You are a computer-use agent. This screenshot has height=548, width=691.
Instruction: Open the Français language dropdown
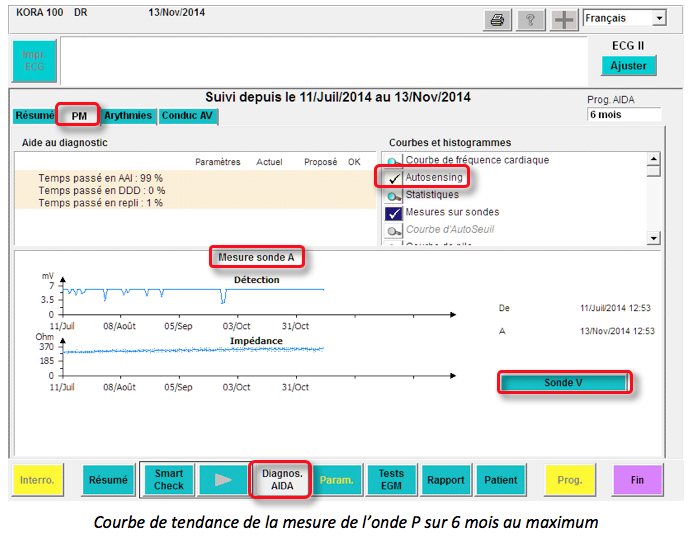(x=658, y=18)
